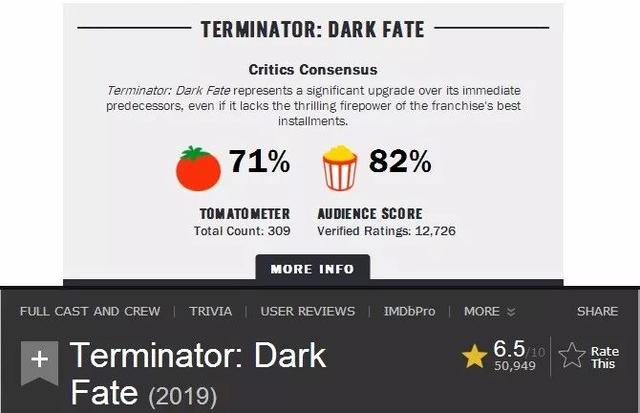Screen dimensions: 640x413
Task: Click the popcorn bucket audience icon
Action: (340, 168)
